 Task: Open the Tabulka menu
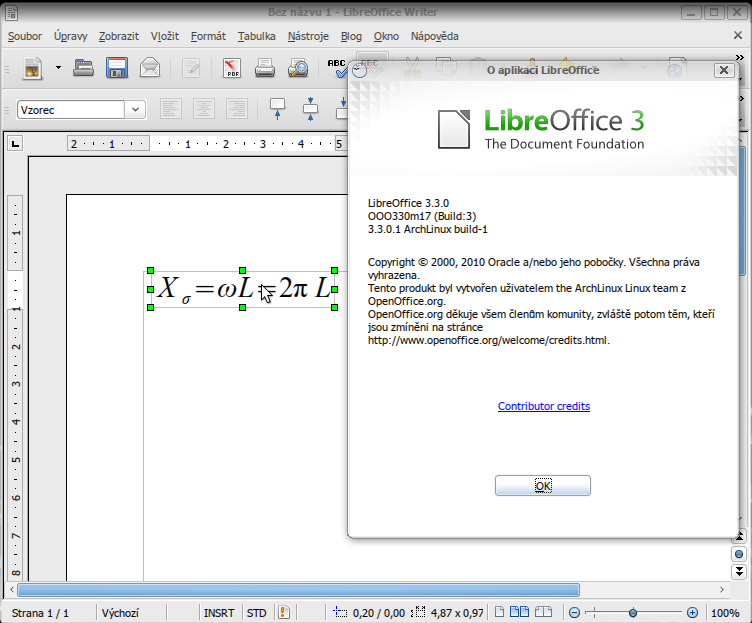(257, 36)
